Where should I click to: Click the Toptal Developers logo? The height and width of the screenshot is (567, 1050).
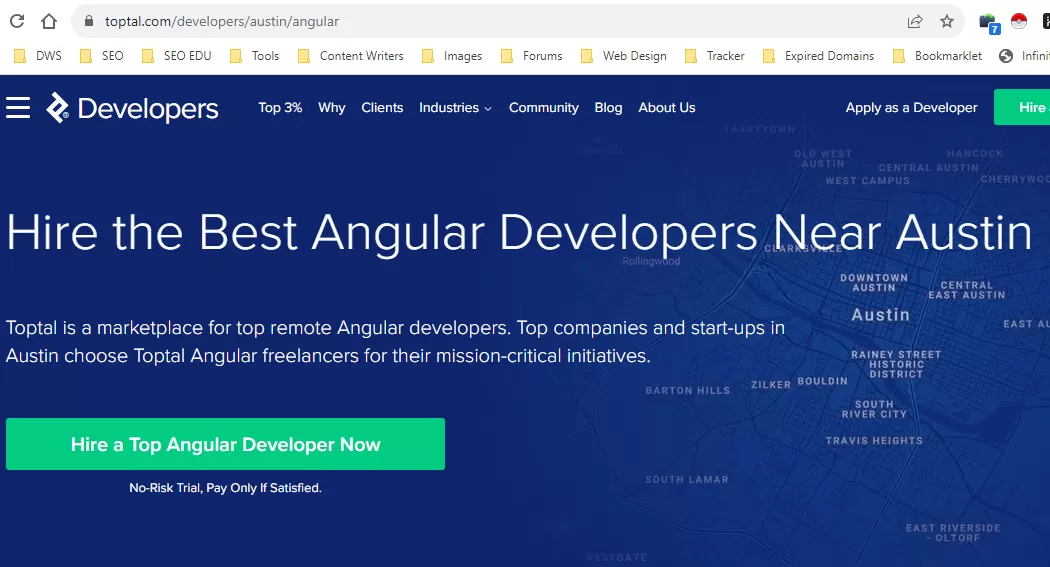132,108
